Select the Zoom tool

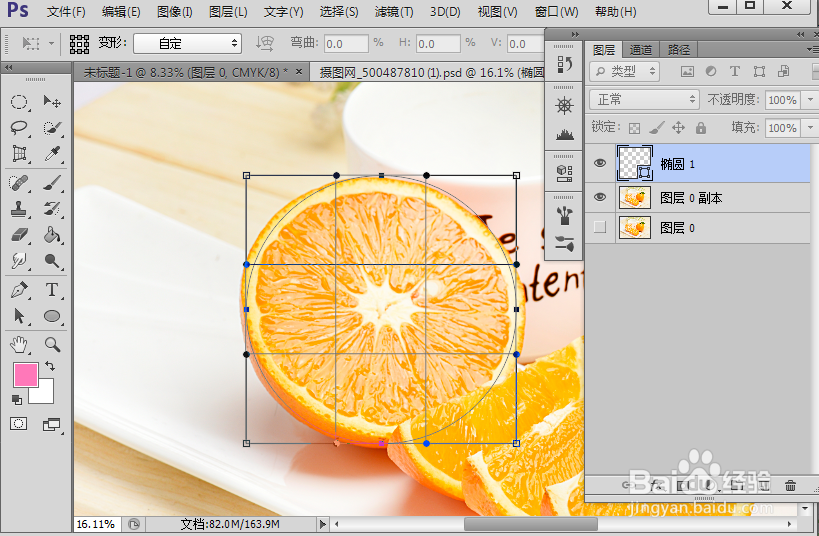point(52,344)
